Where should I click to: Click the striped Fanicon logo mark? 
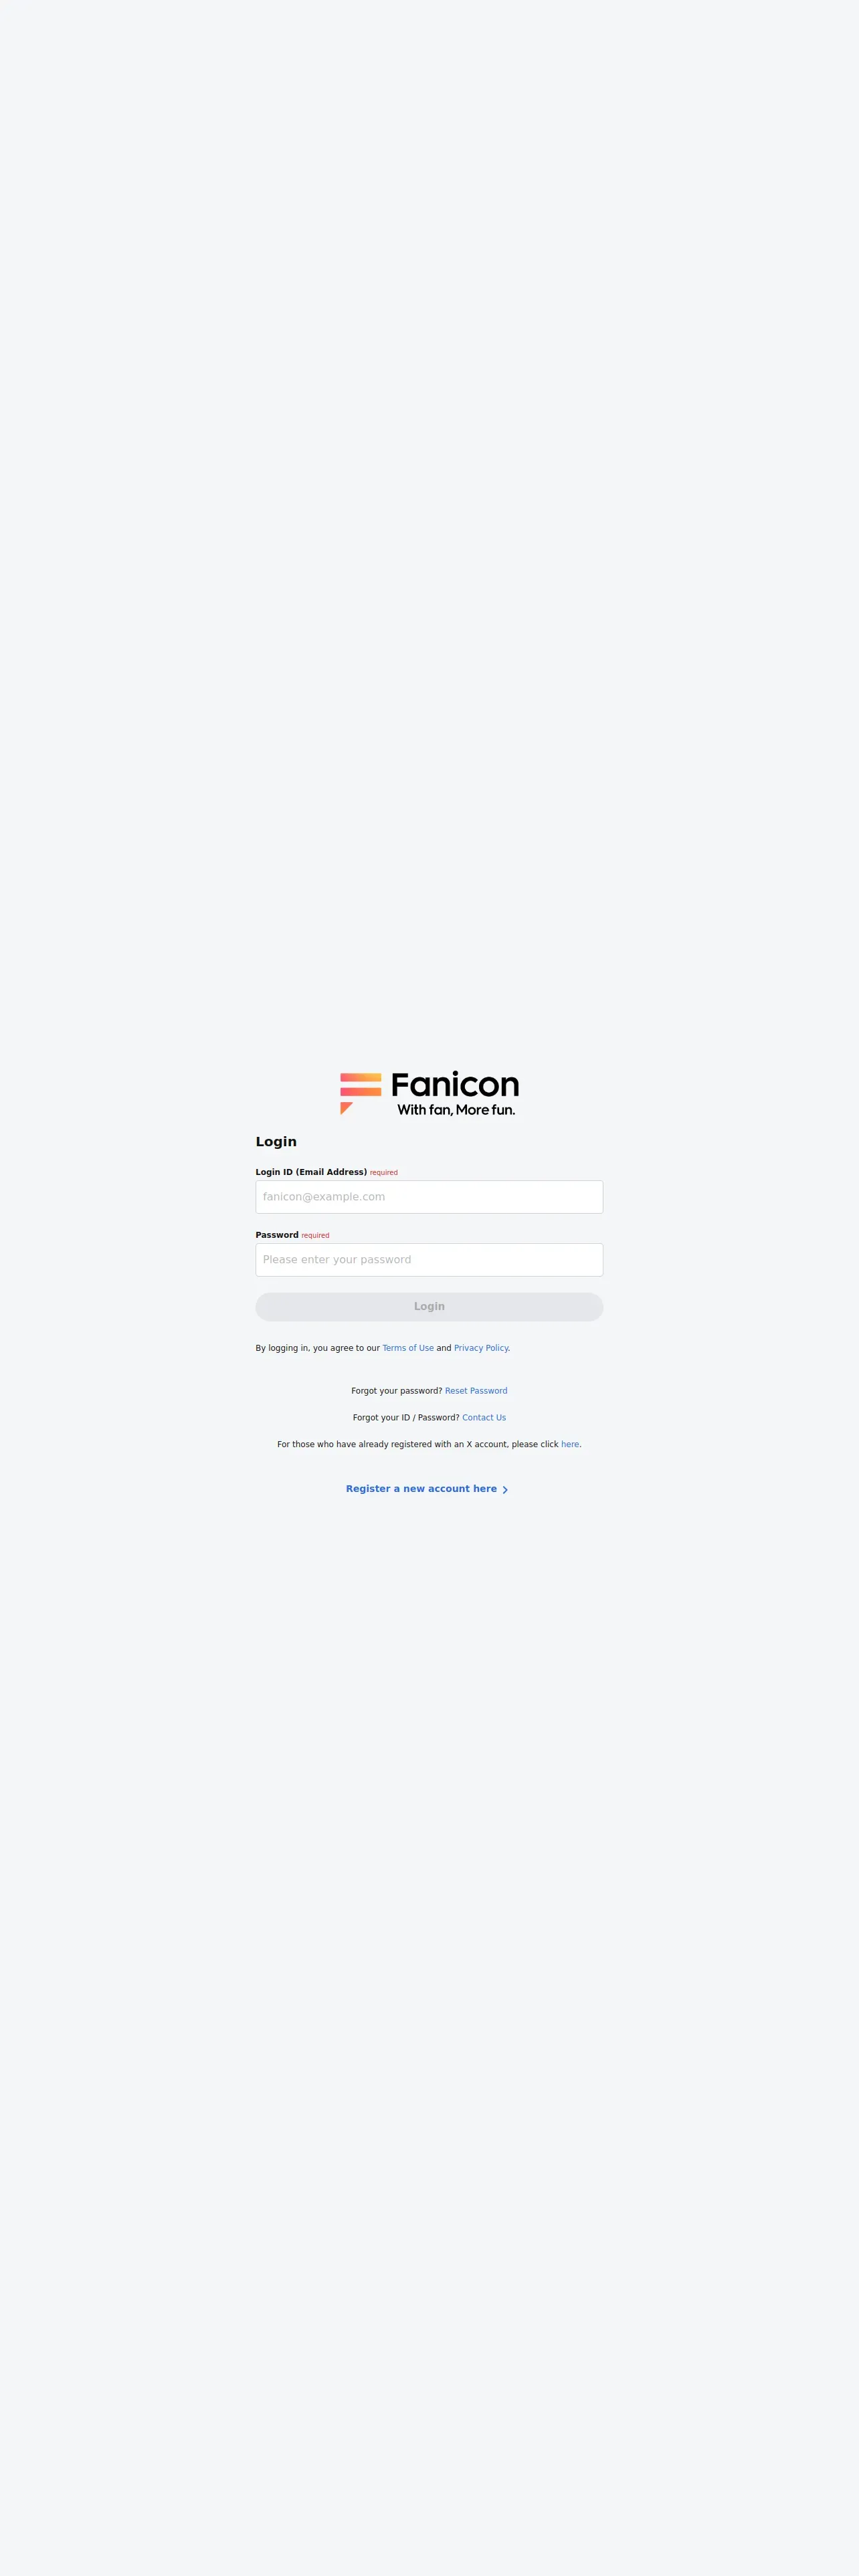tap(360, 1093)
